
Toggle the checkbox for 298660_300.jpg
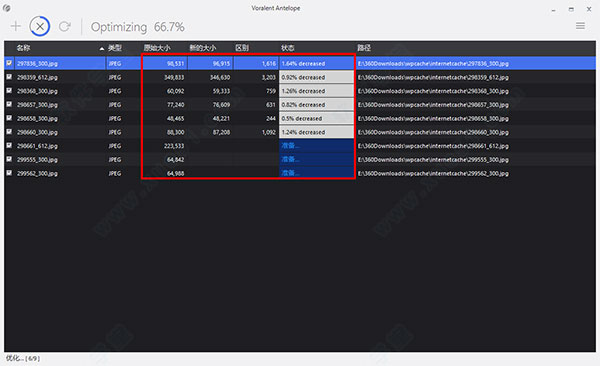pos(9,132)
